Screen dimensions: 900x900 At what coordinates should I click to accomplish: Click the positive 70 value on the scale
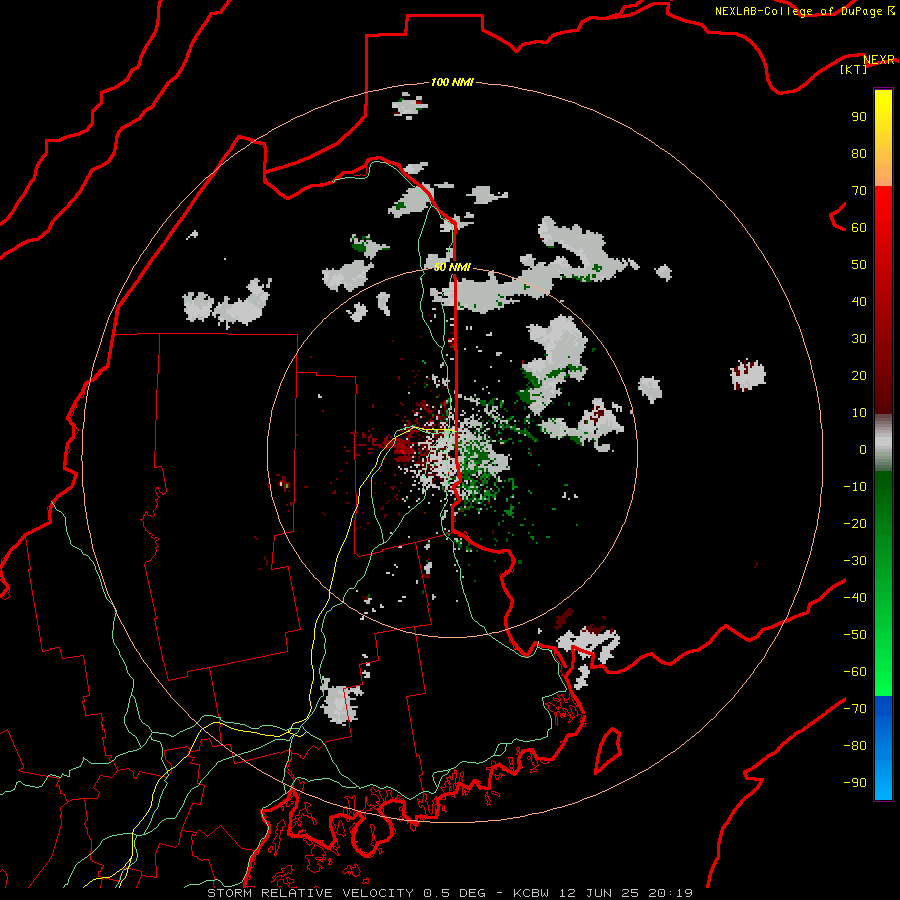tap(859, 191)
